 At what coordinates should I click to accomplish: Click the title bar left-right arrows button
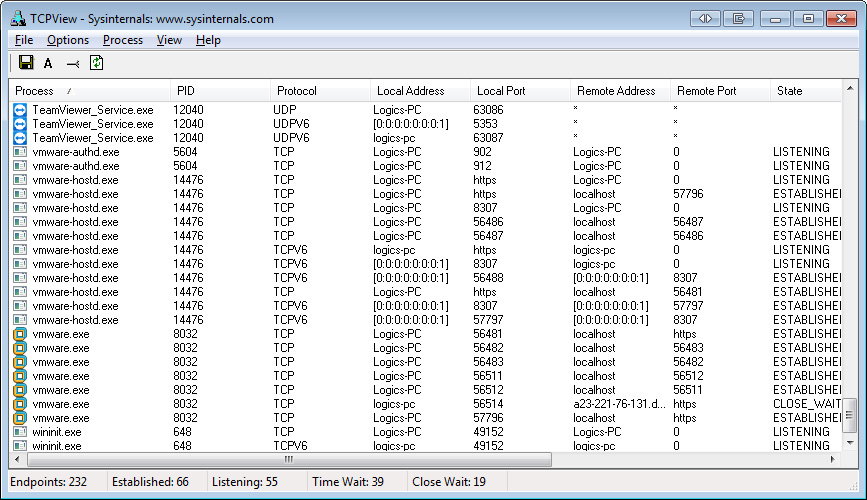tap(705, 18)
